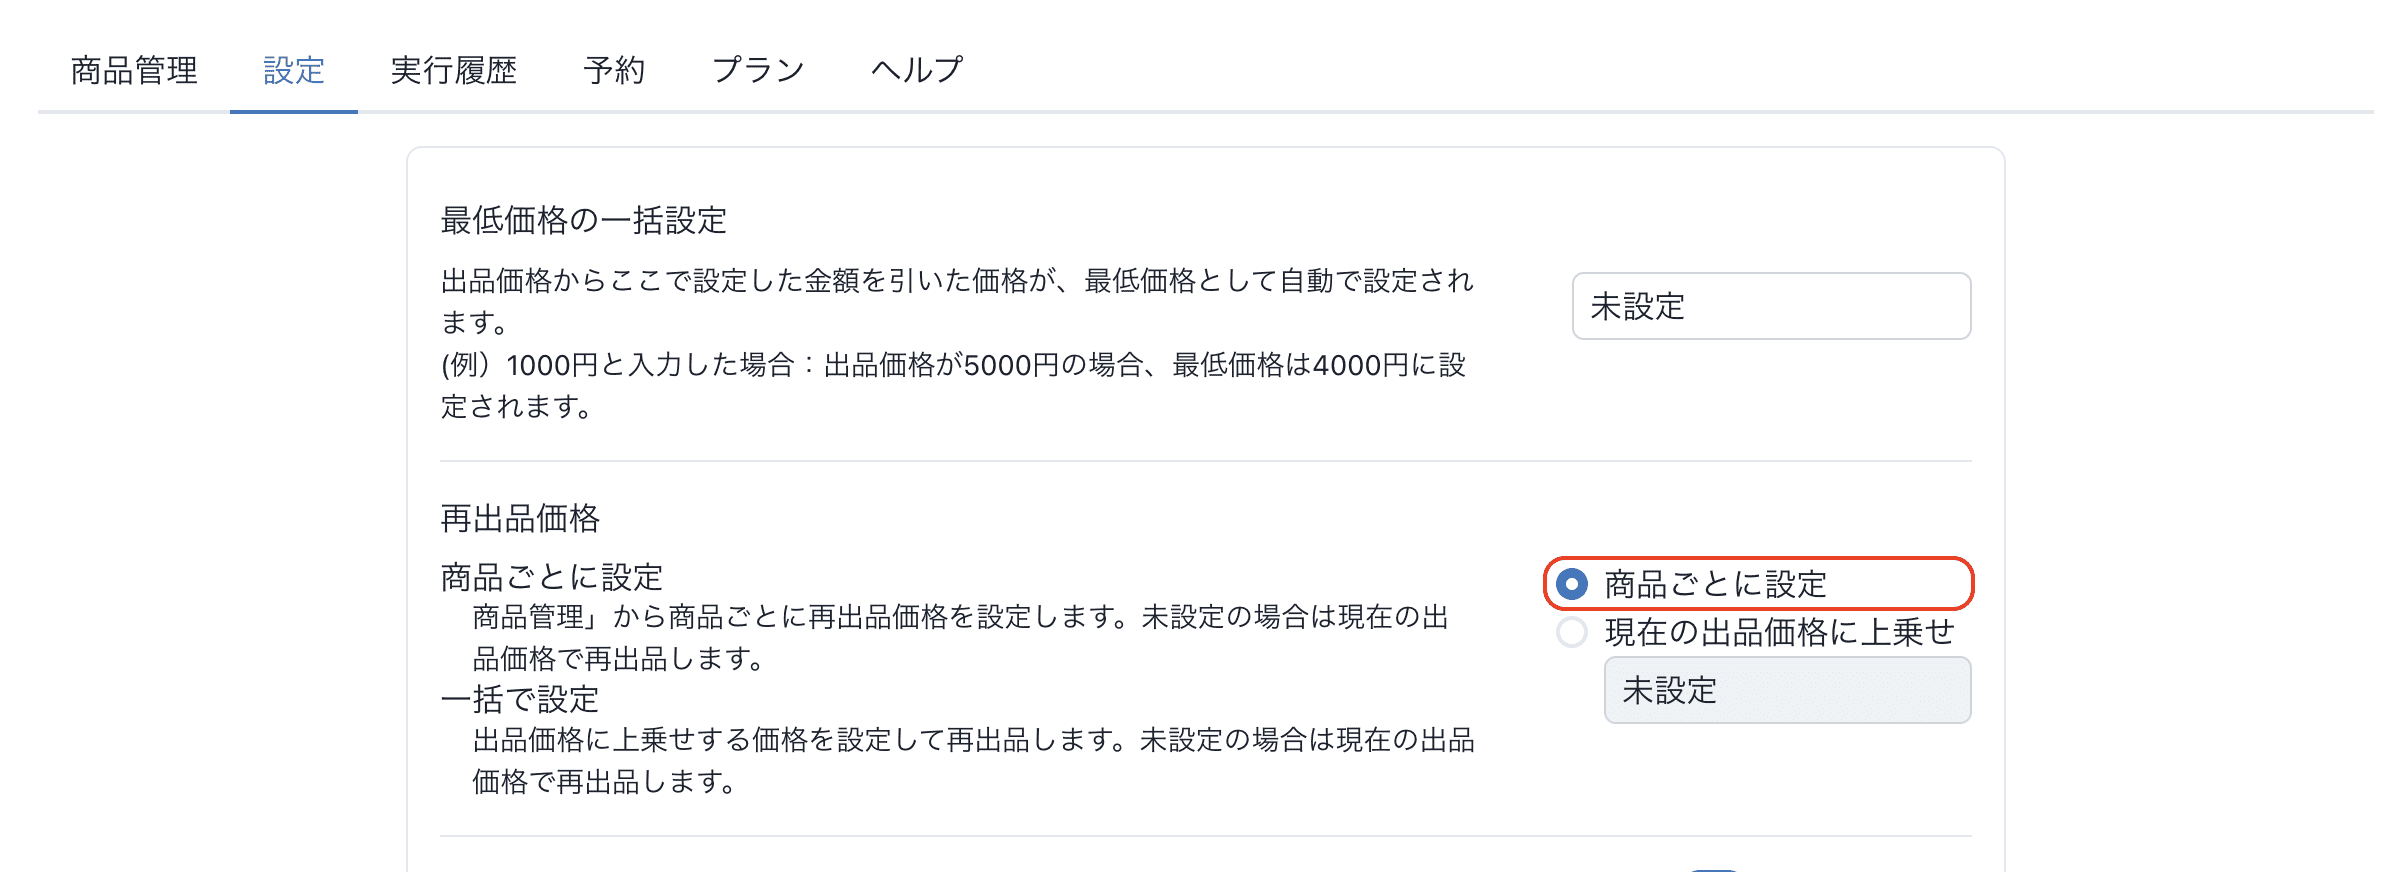Click the 商品ごとに設定 label text beside the selected radio

(1715, 584)
